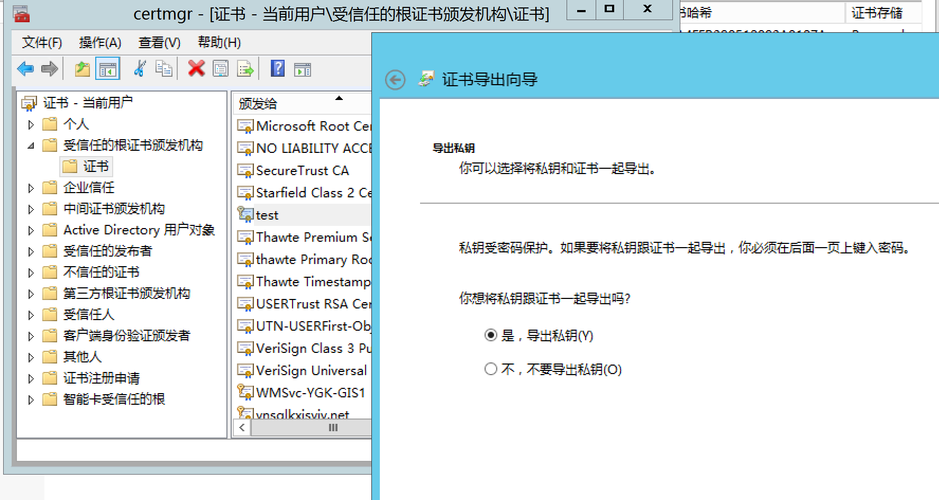939x500 pixels.
Task: Expand the 中间证书颁发机构 tree node
Action: 31,209
